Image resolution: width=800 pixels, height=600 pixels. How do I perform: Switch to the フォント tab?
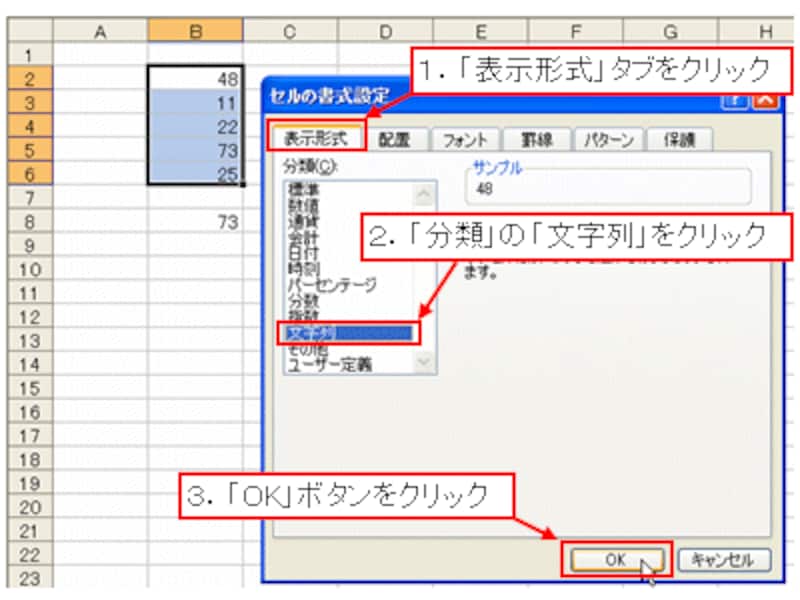(x=464, y=139)
